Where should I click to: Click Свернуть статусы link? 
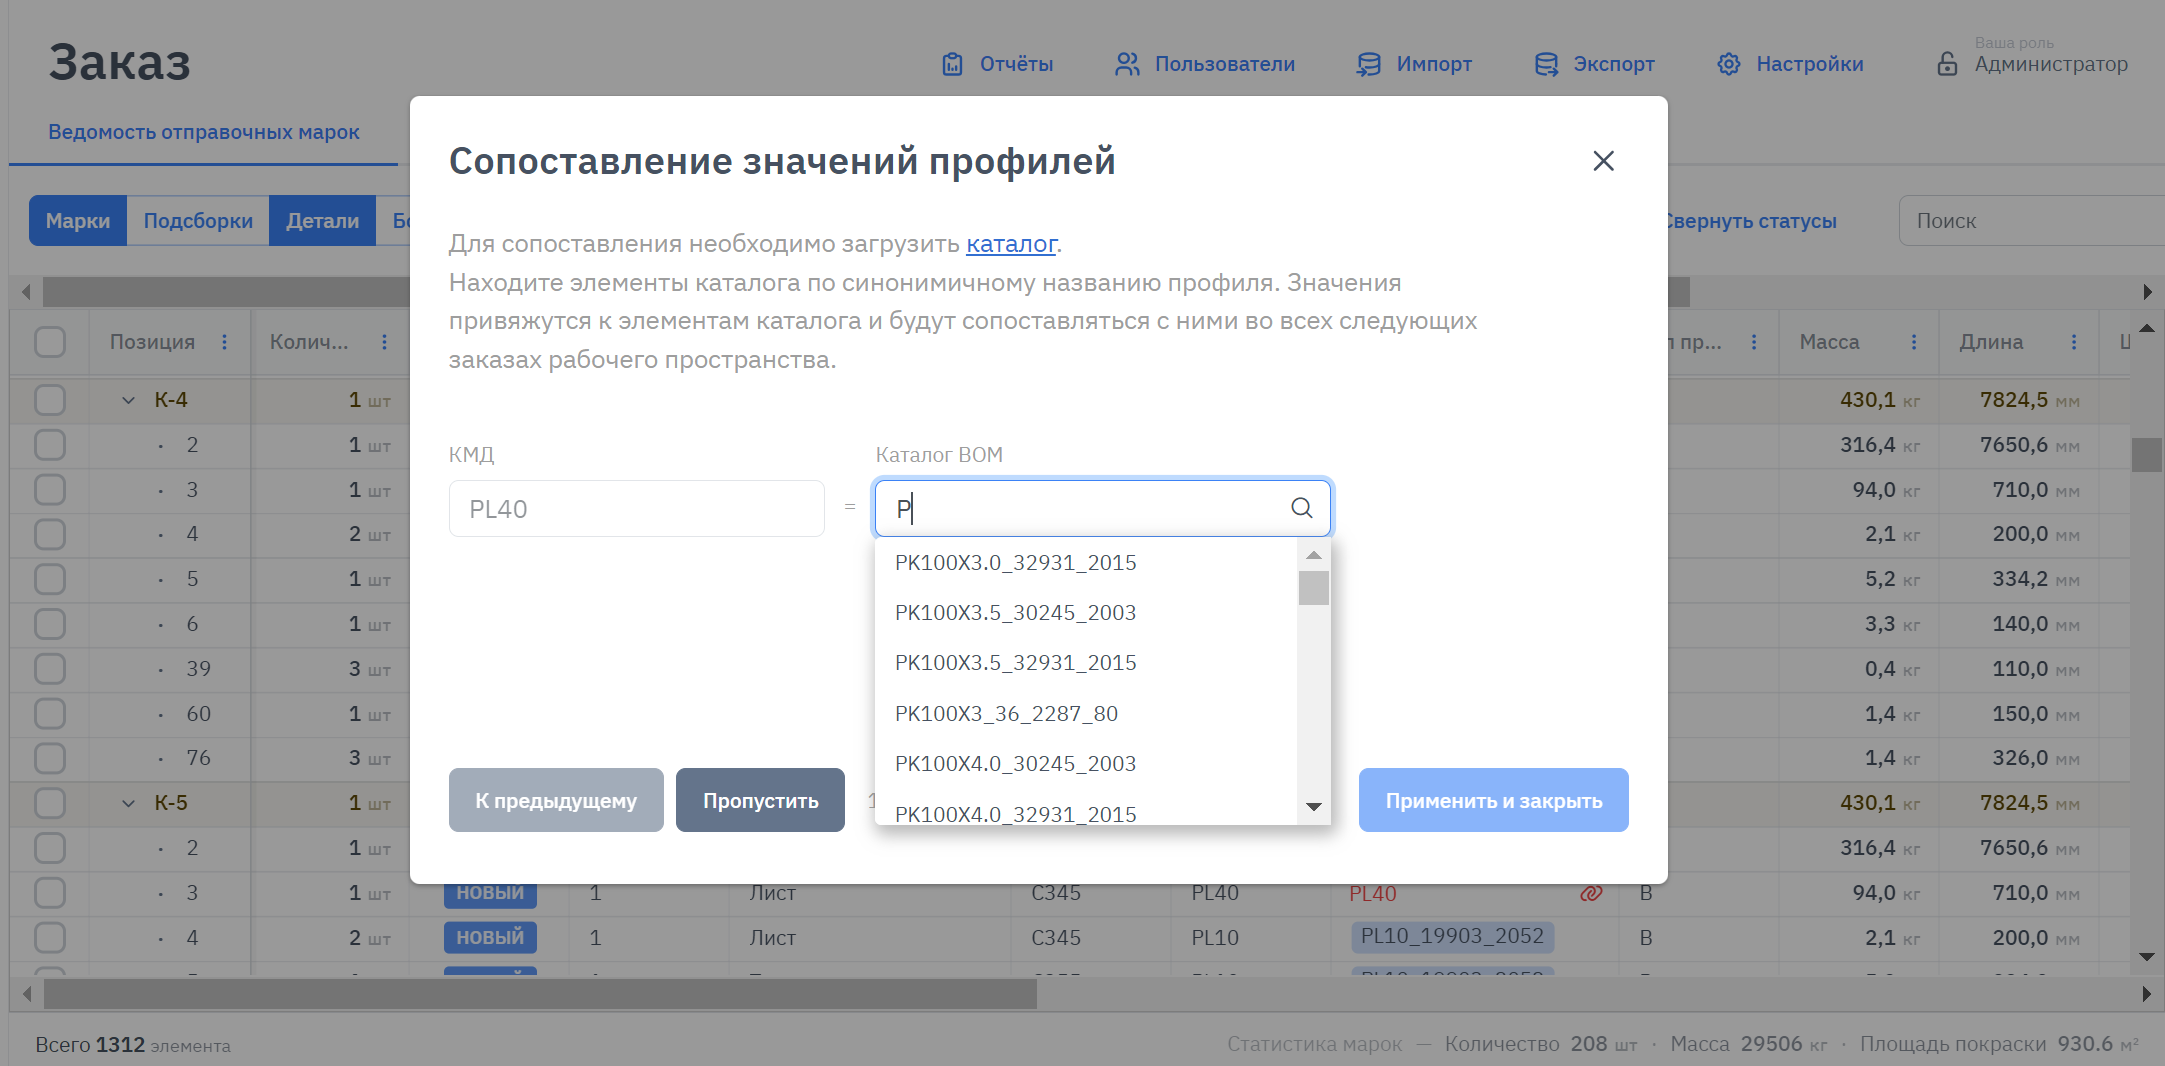pyautogui.click(x=1752, y=221)
